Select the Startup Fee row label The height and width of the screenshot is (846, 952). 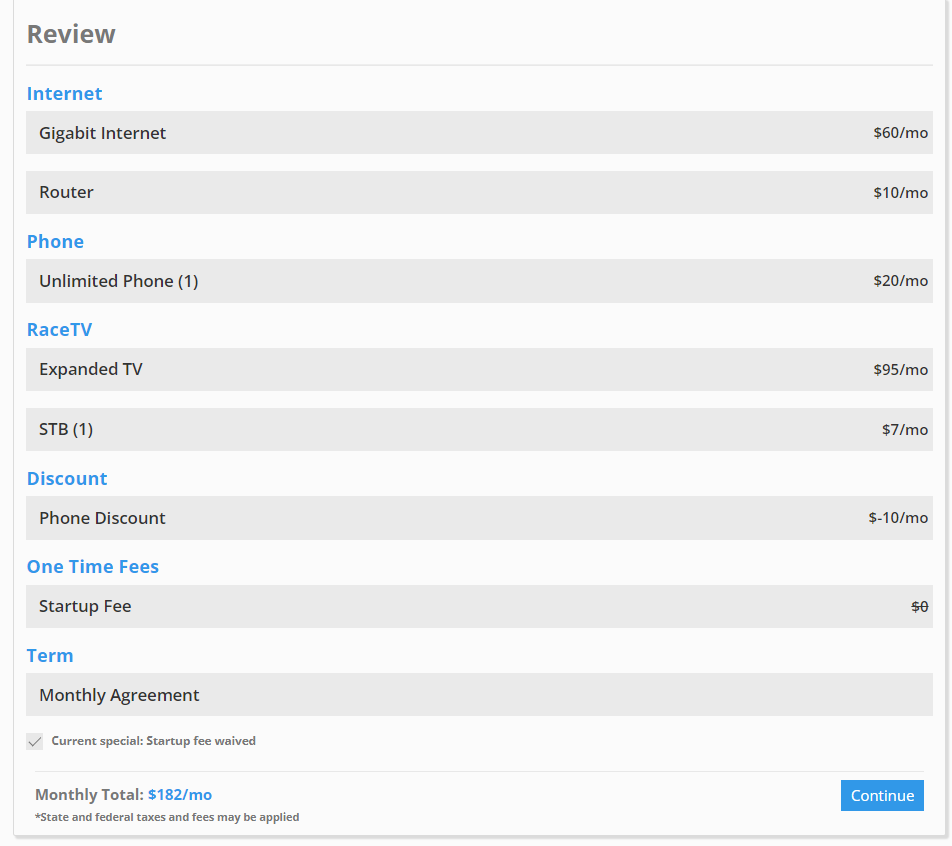coord(85,606)
